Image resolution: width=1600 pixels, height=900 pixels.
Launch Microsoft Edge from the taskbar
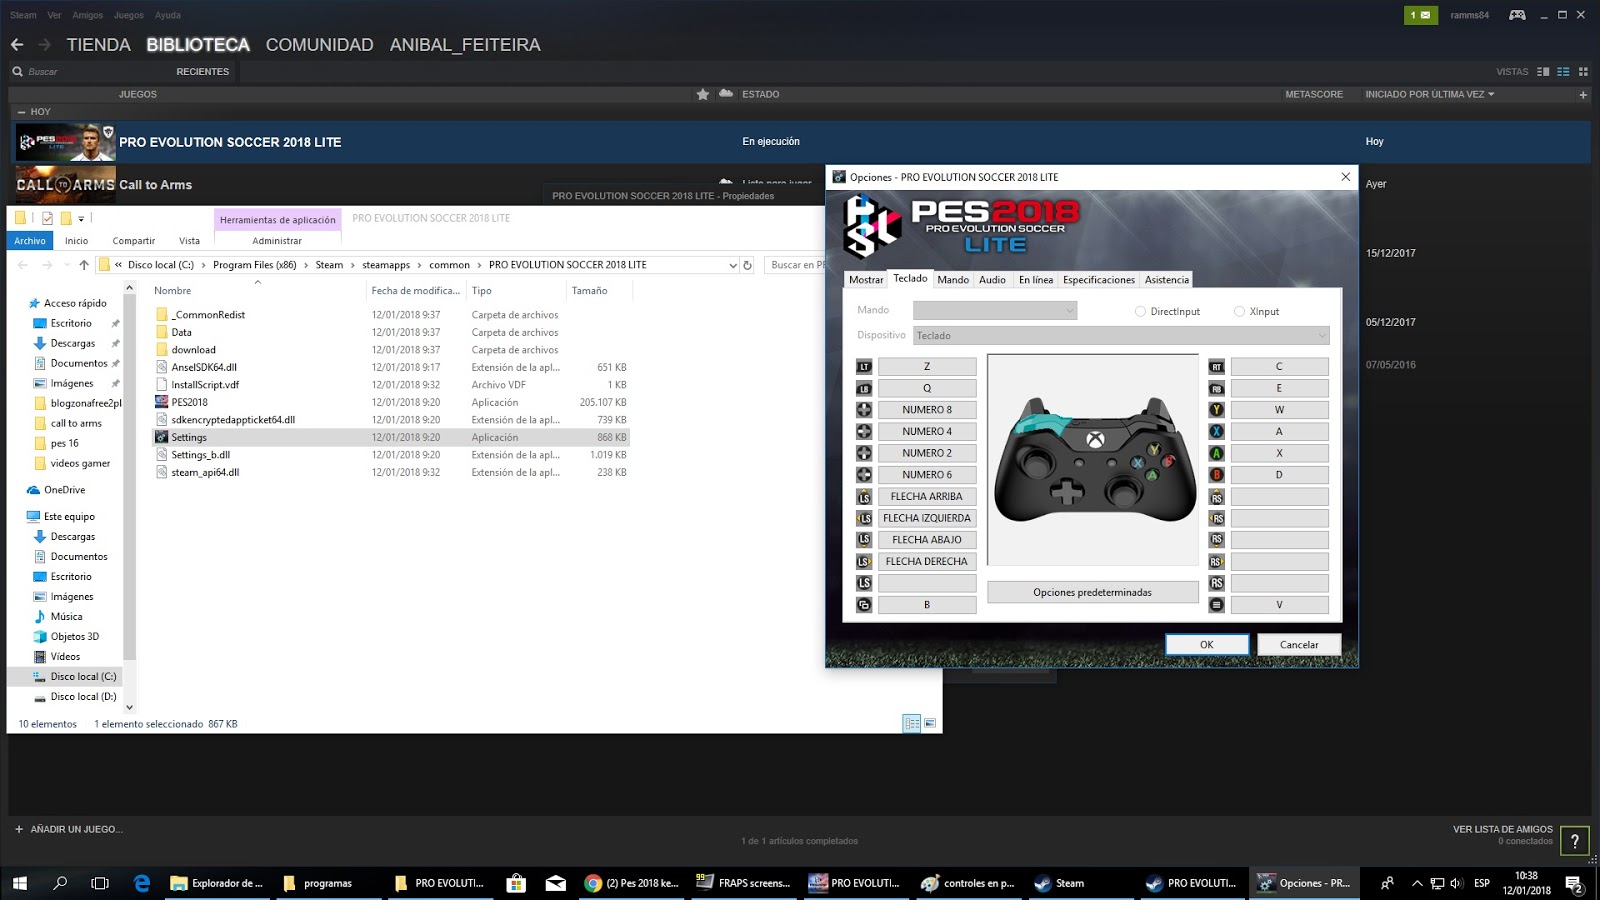[142, 883]
